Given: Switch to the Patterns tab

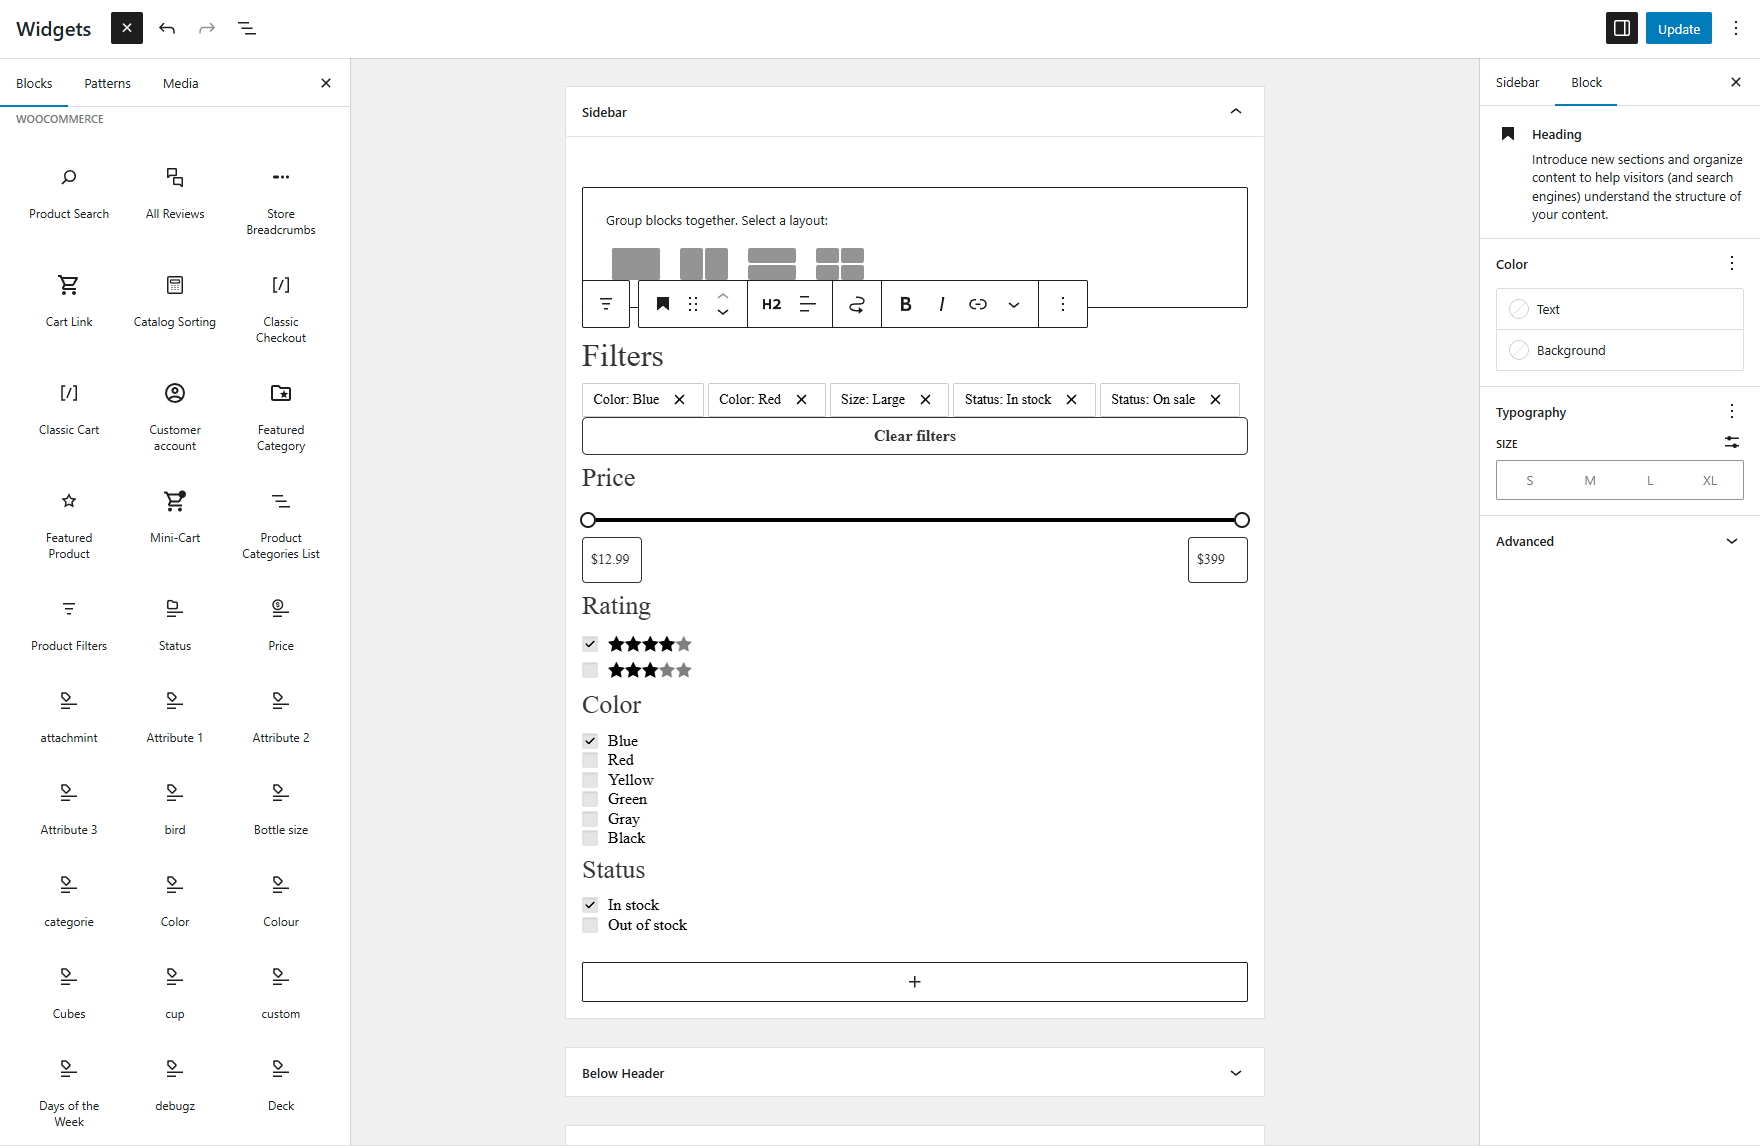Looking at the screenshot, I should [x=107, y=84].
